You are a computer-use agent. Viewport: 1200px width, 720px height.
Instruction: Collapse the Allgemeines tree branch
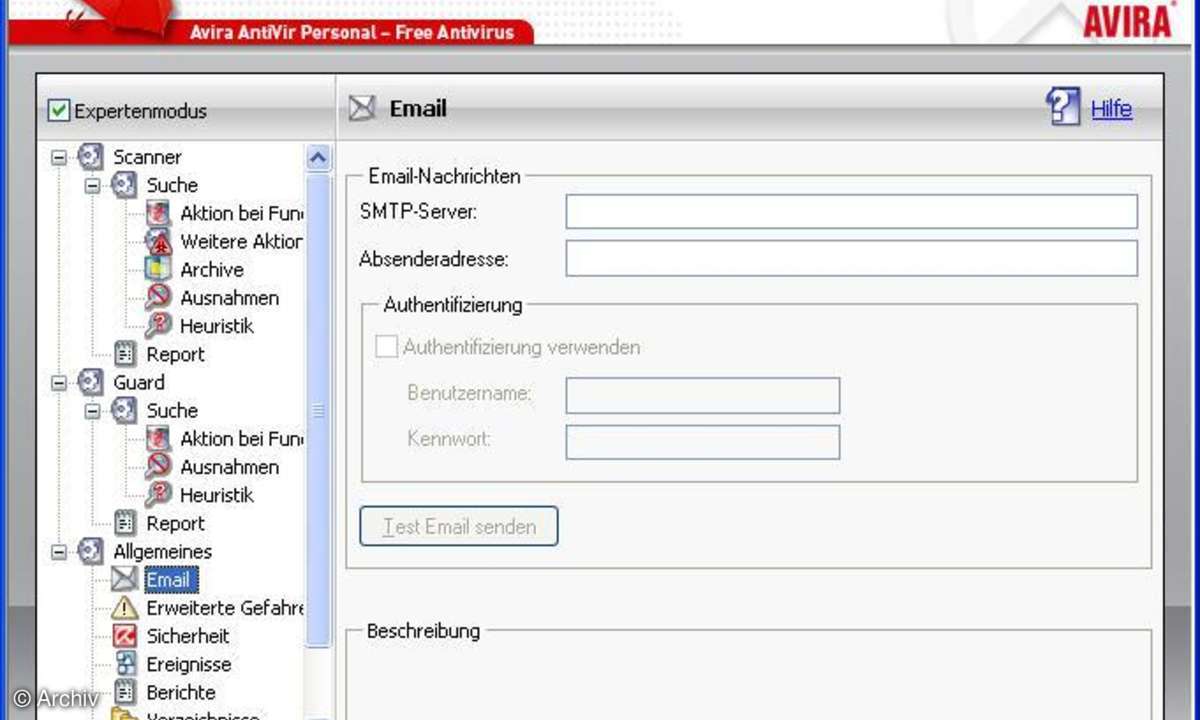[x=58, y=551]
